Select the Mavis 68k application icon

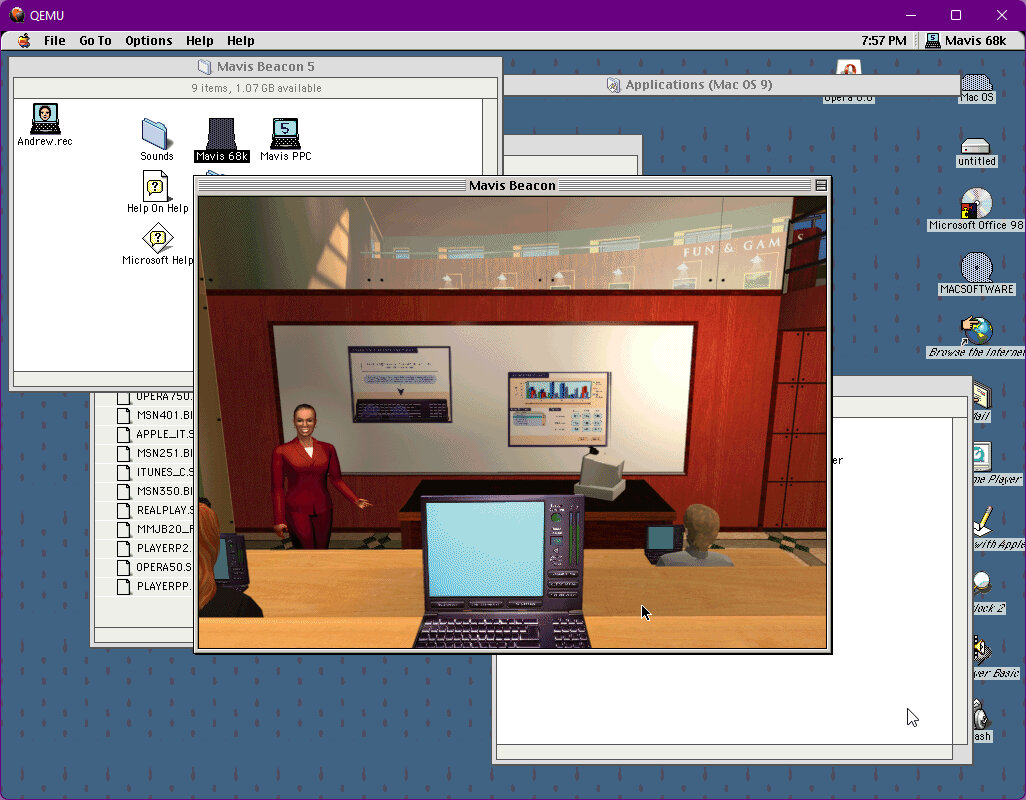coord(221,134)
